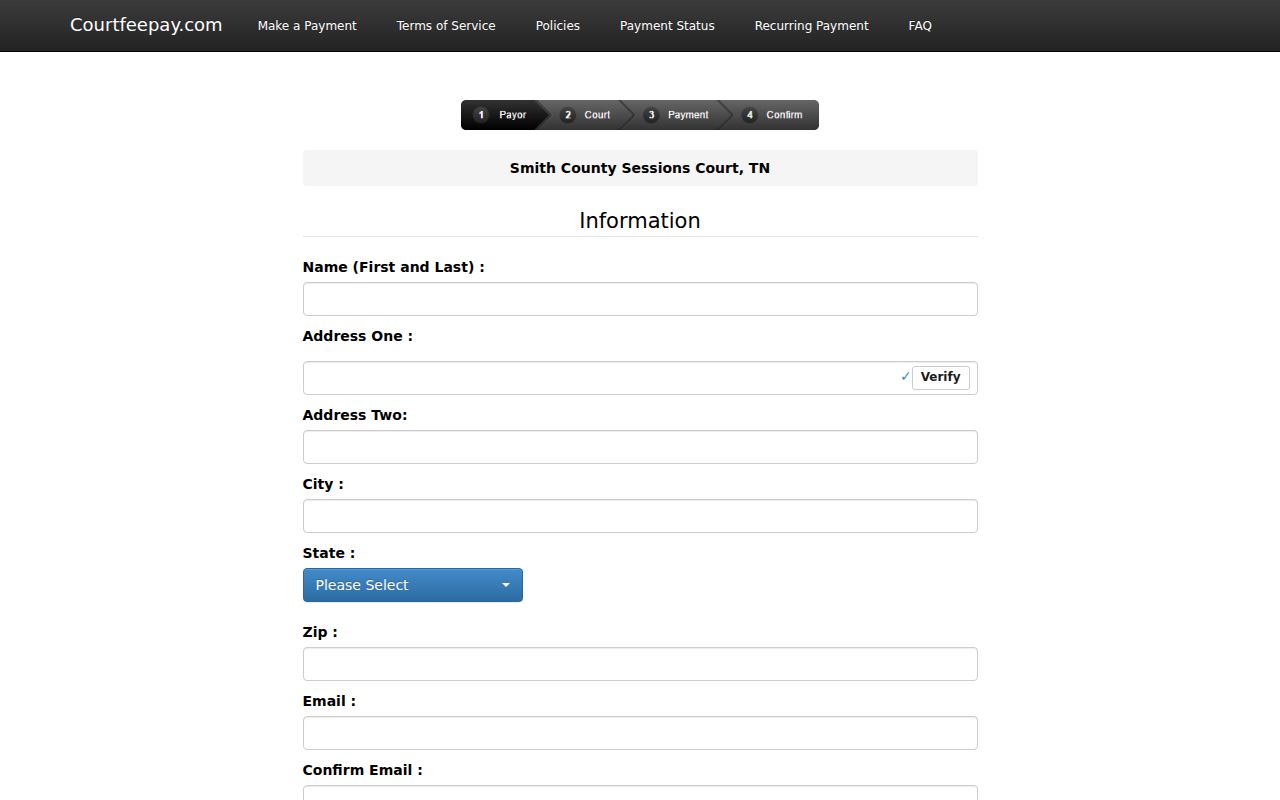Focus the Email input field
This screenshot has height=800, width=1280.
(640, 733)
